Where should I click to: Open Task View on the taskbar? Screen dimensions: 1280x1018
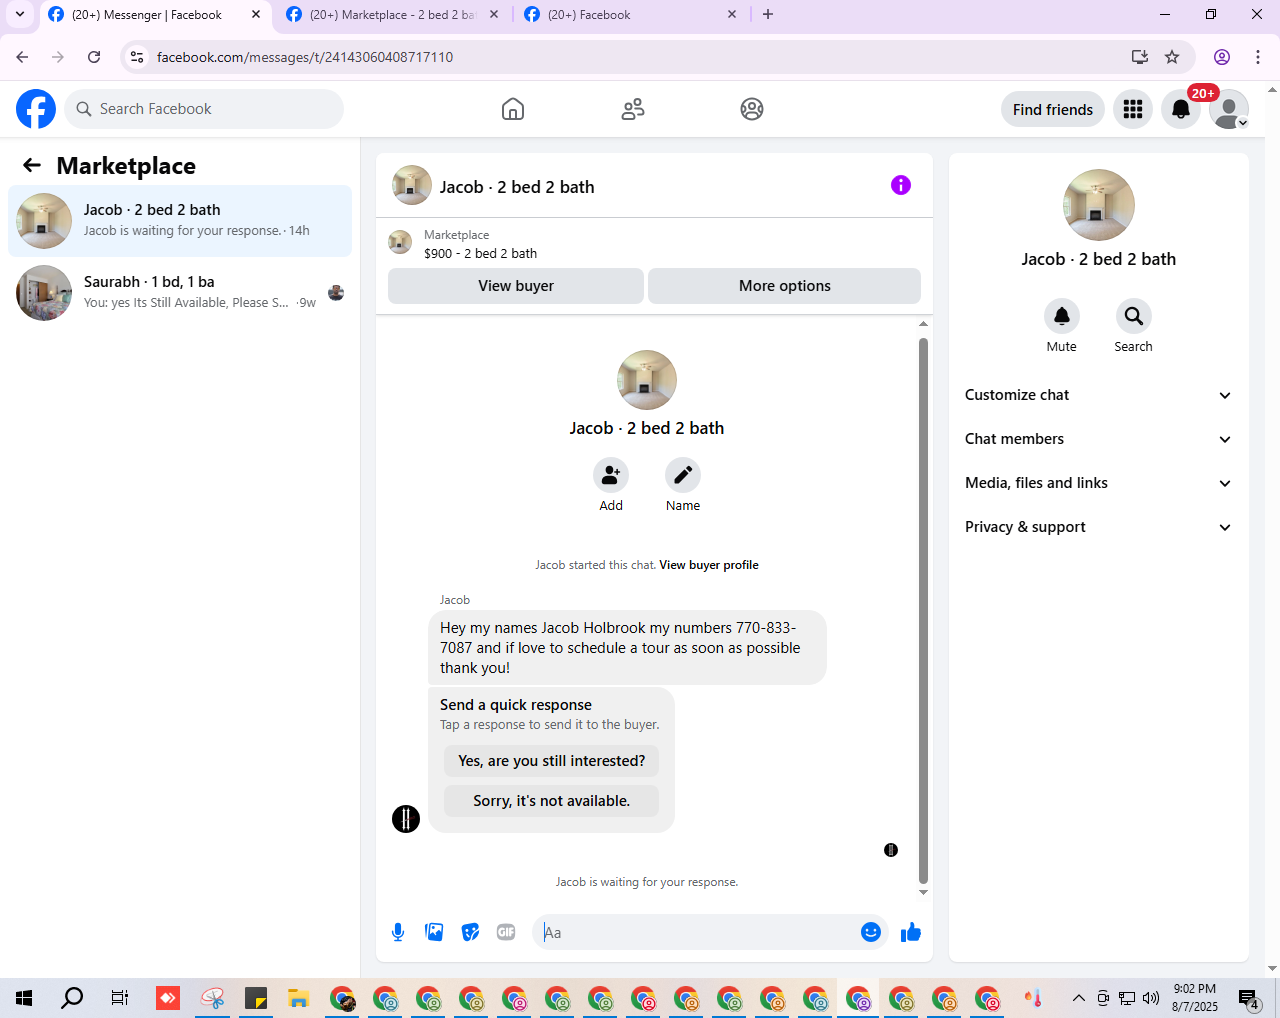[x=120, y=998]
